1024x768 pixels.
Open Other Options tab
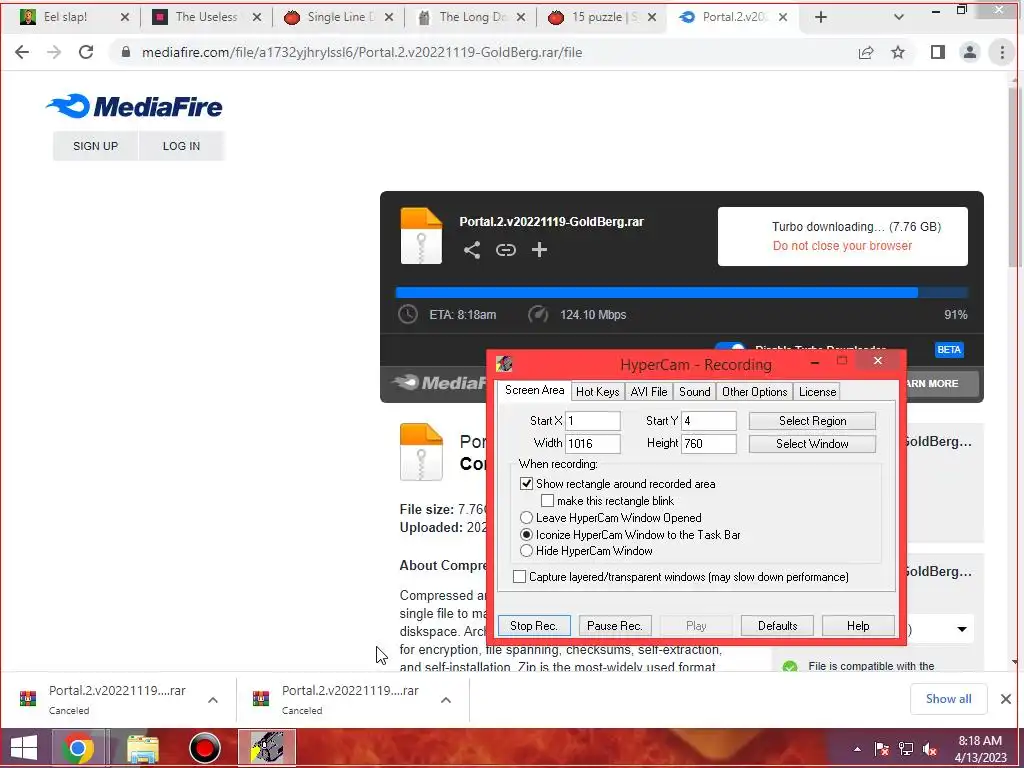coord(754,392)
